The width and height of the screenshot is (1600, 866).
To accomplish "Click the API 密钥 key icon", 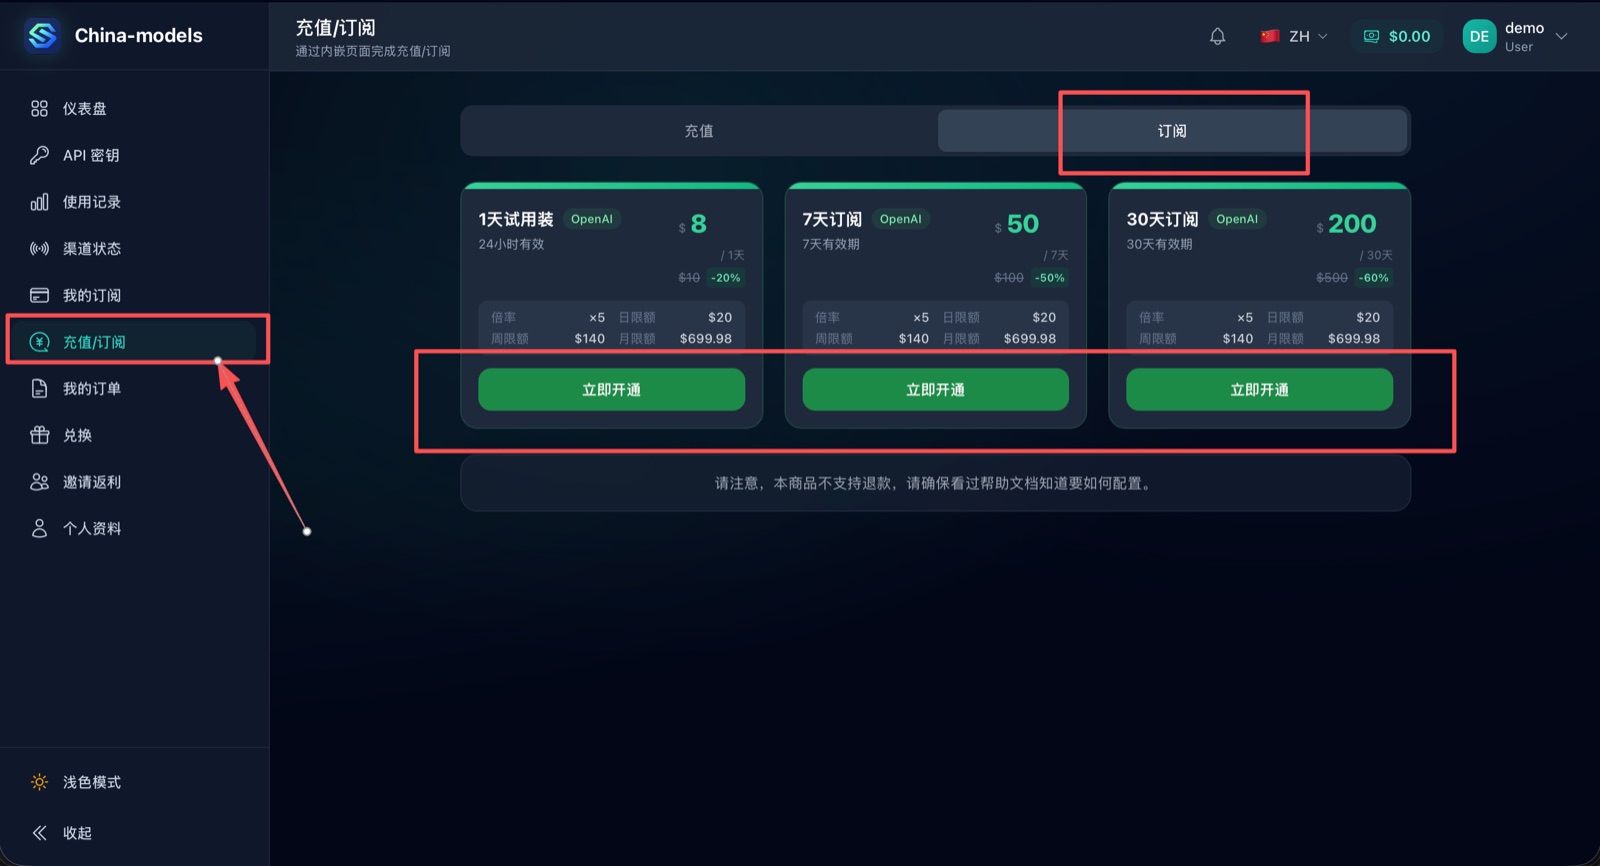I will tap(39, 155).
